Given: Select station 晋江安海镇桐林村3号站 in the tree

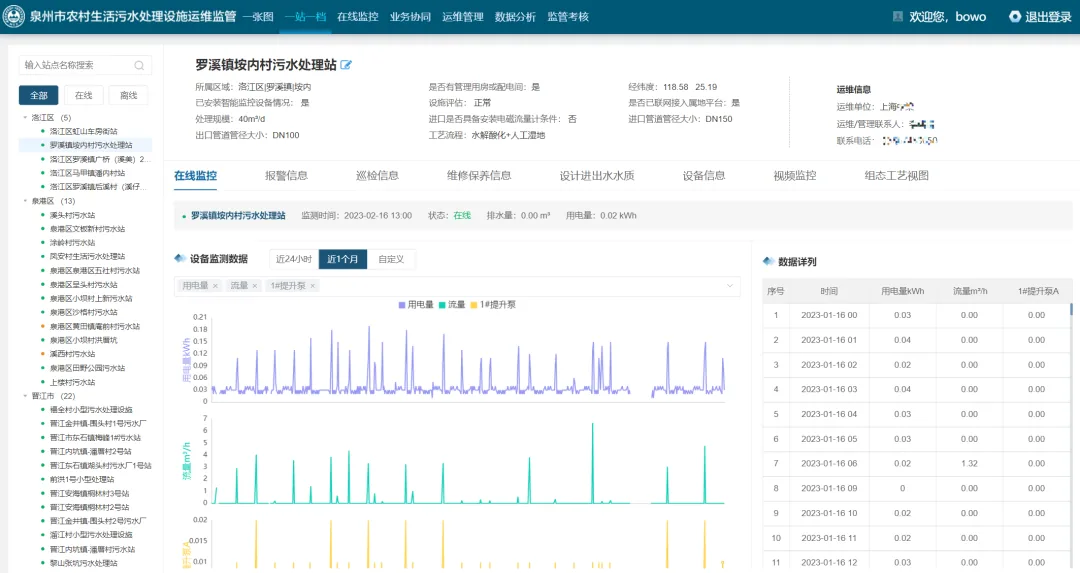Looking at the screenshot, I should (x=90, y=493).
